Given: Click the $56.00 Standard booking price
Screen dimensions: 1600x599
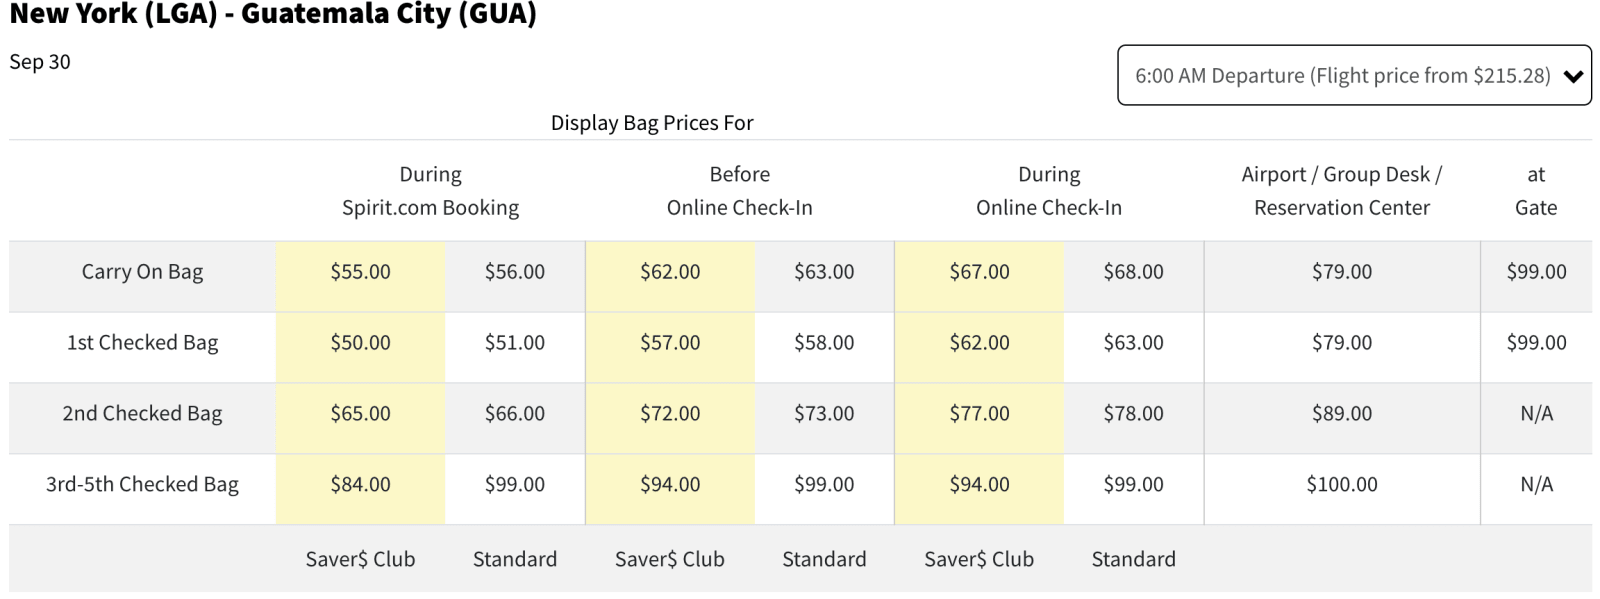Looking at the screenshot, I should [x=514, y=272].
